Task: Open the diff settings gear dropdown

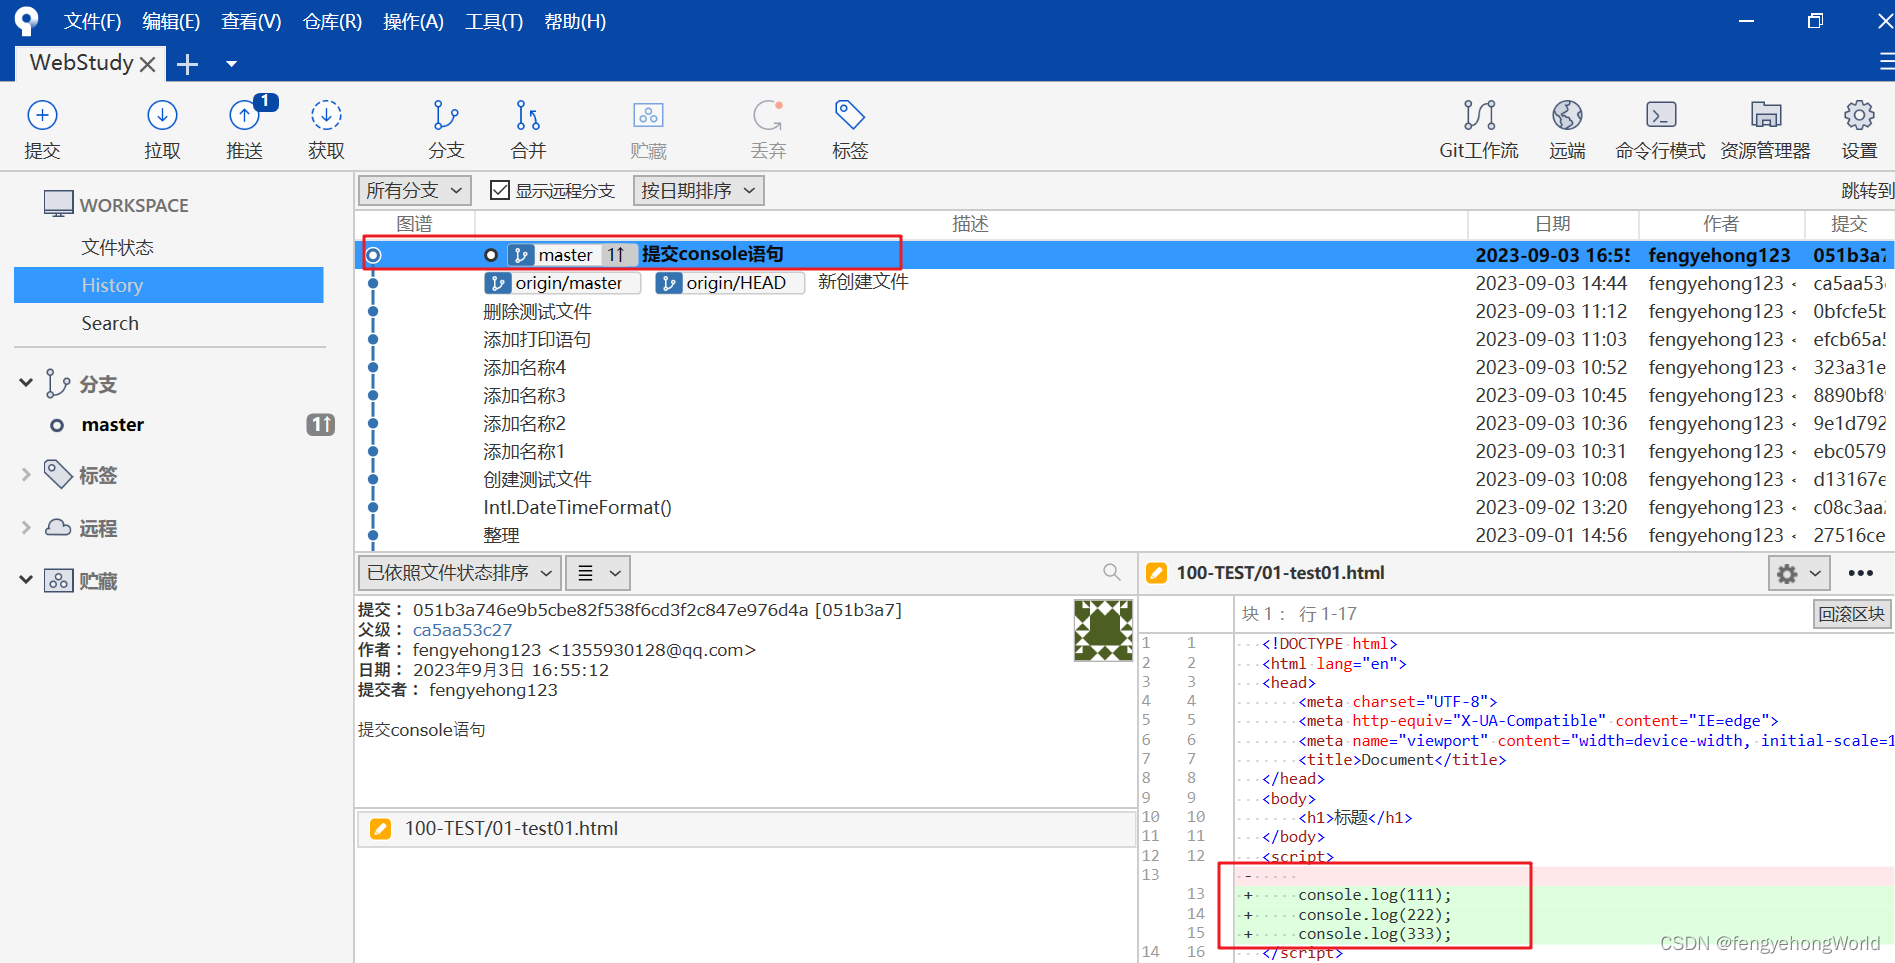Action: [x=1799, y=574]
